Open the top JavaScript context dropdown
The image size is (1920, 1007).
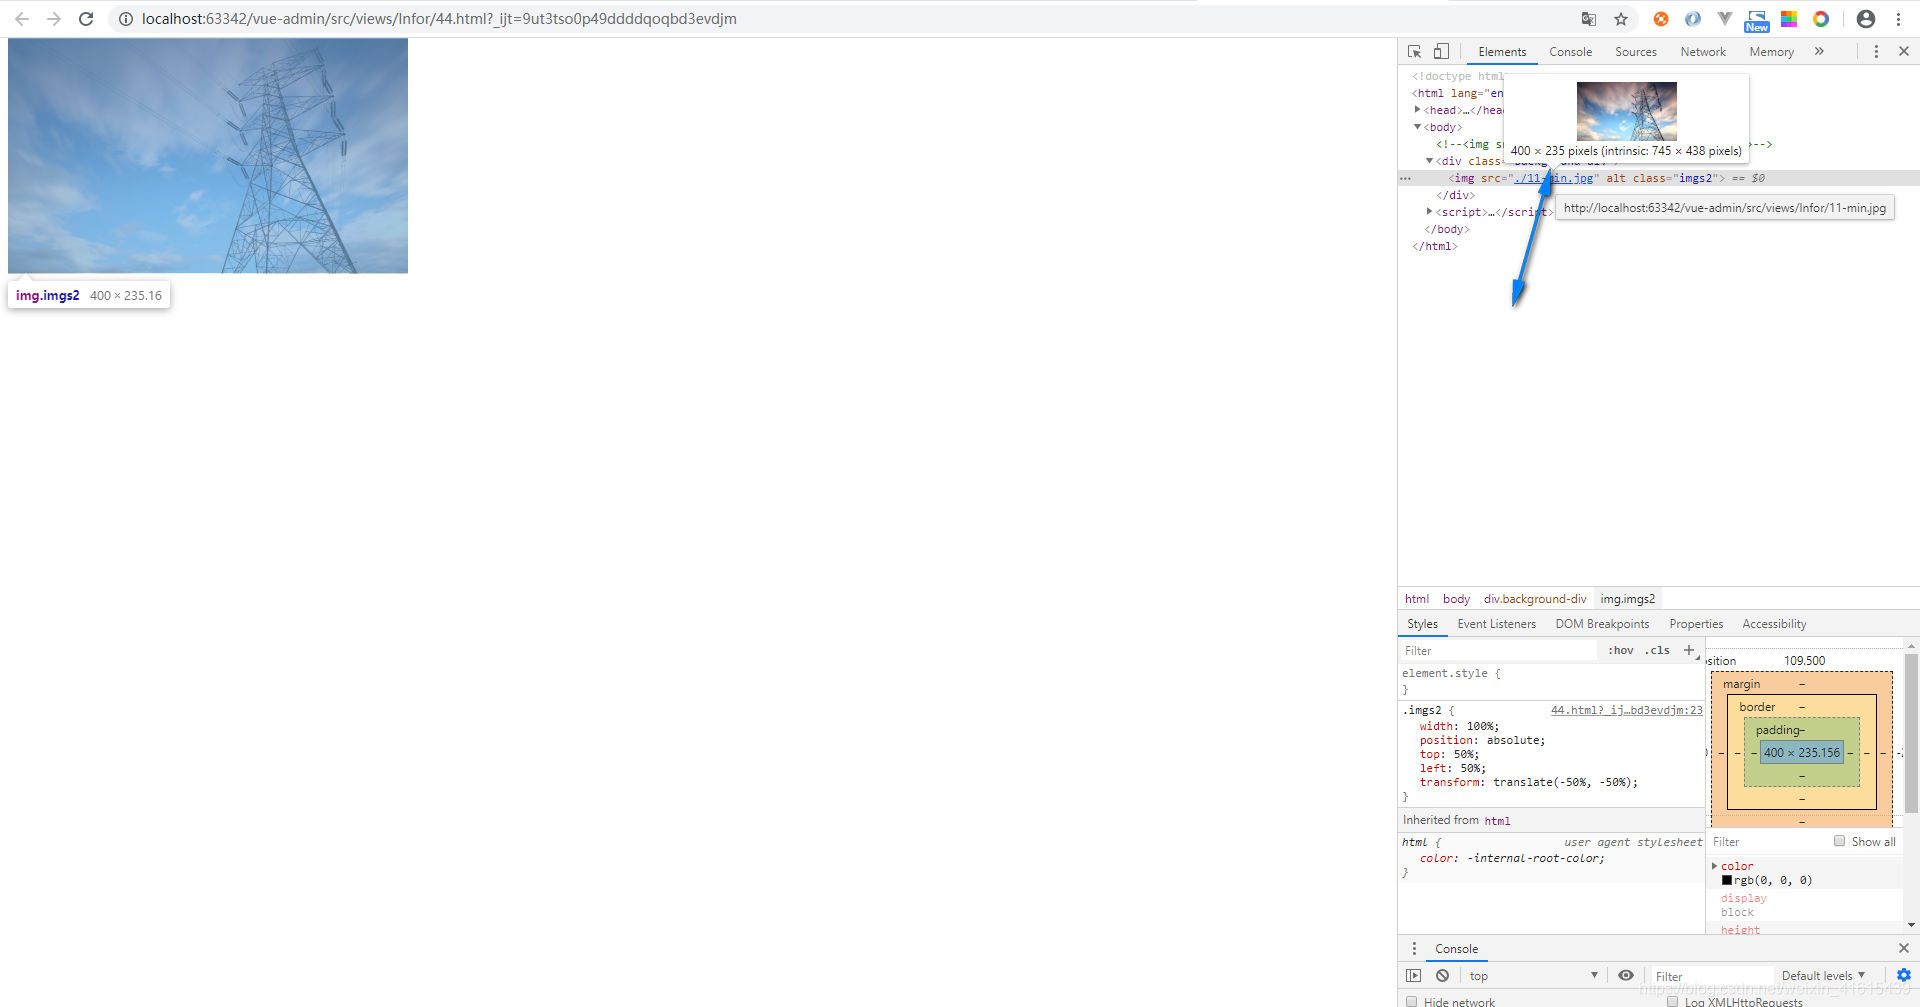click(1533, 976)
